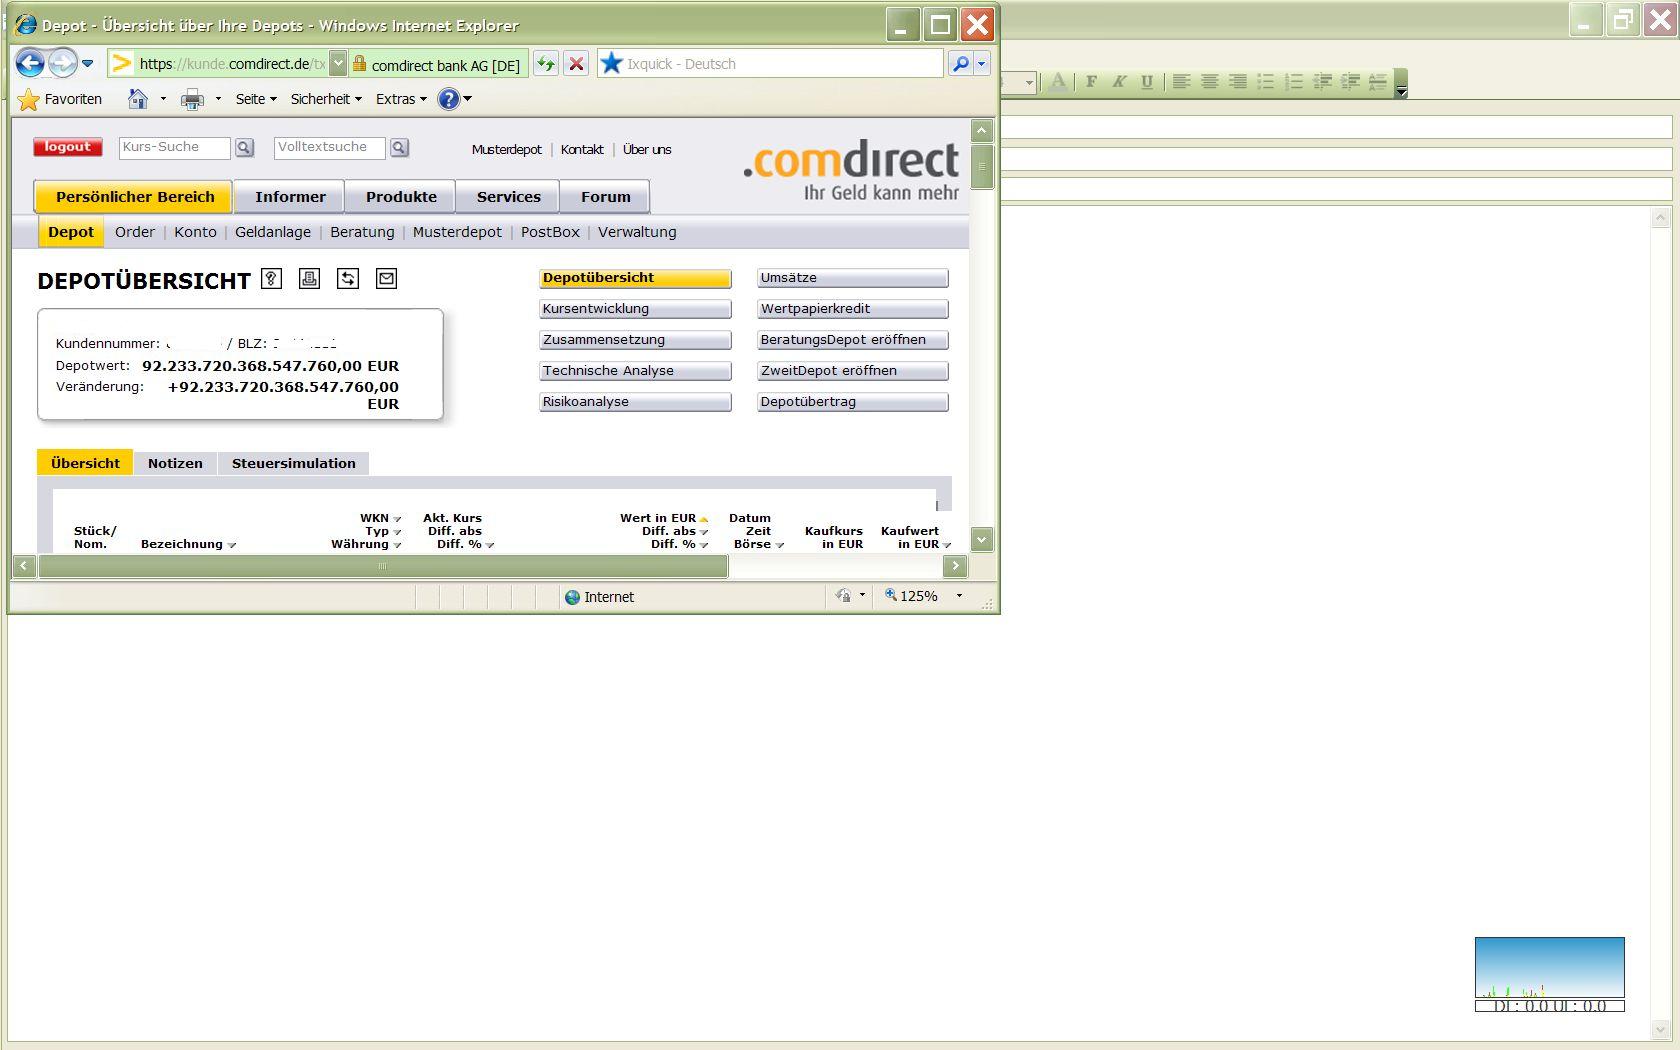Click the Internet zone globe in status bar
The width and height of the screenshot is (1680, 1050).
(x=572, y=597)
